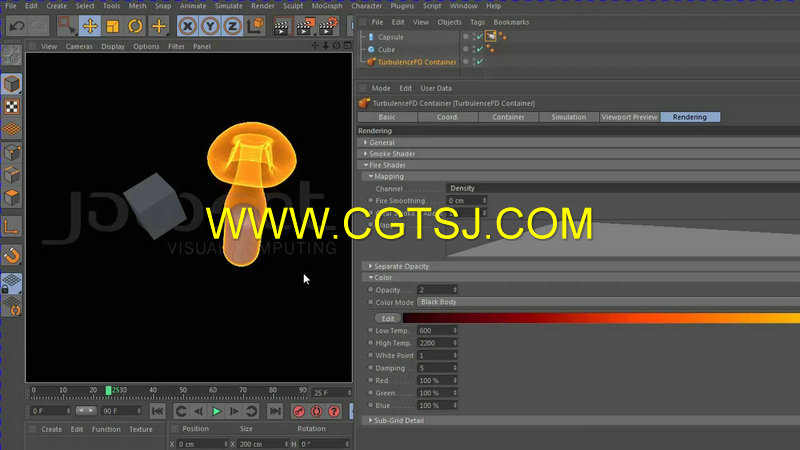
Task: Play animation forwards
Action: (x=216, y=411)
